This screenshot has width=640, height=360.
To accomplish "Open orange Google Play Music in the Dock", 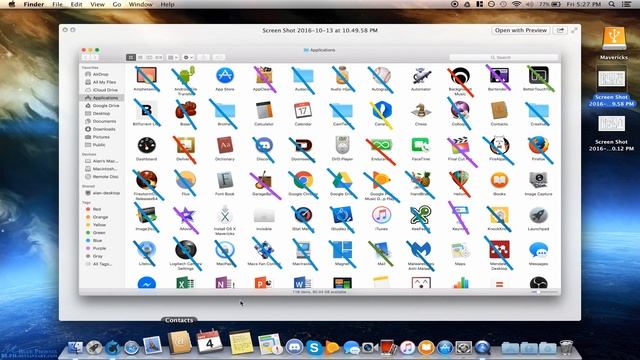I will (332, 347).
